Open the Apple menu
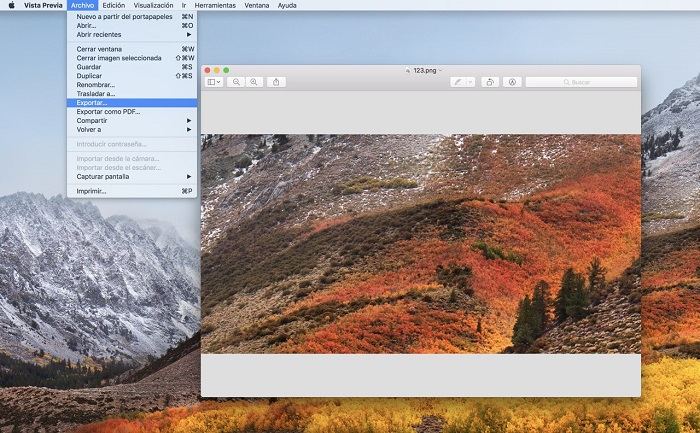 [x=11, y=5]
